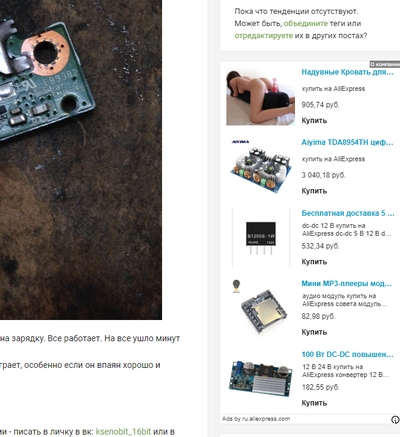This screenshot has height=437, width=400.
Task: Follow the 'отредактируете' link
Action: (x=264, y=36)
